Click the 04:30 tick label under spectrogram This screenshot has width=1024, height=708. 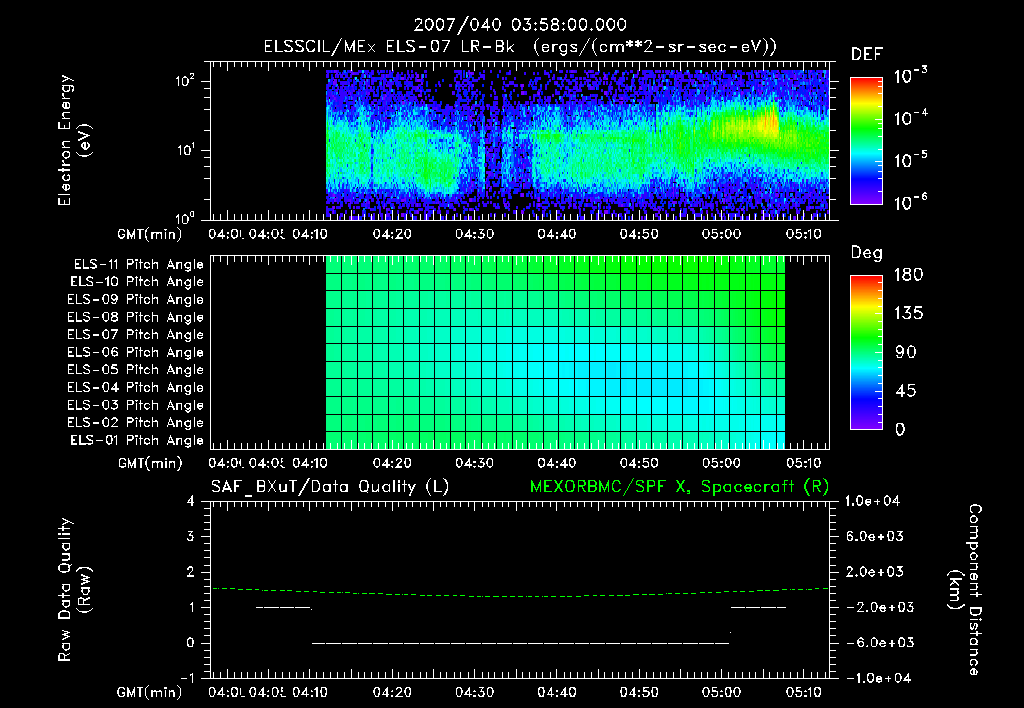[x=474, y=234]
